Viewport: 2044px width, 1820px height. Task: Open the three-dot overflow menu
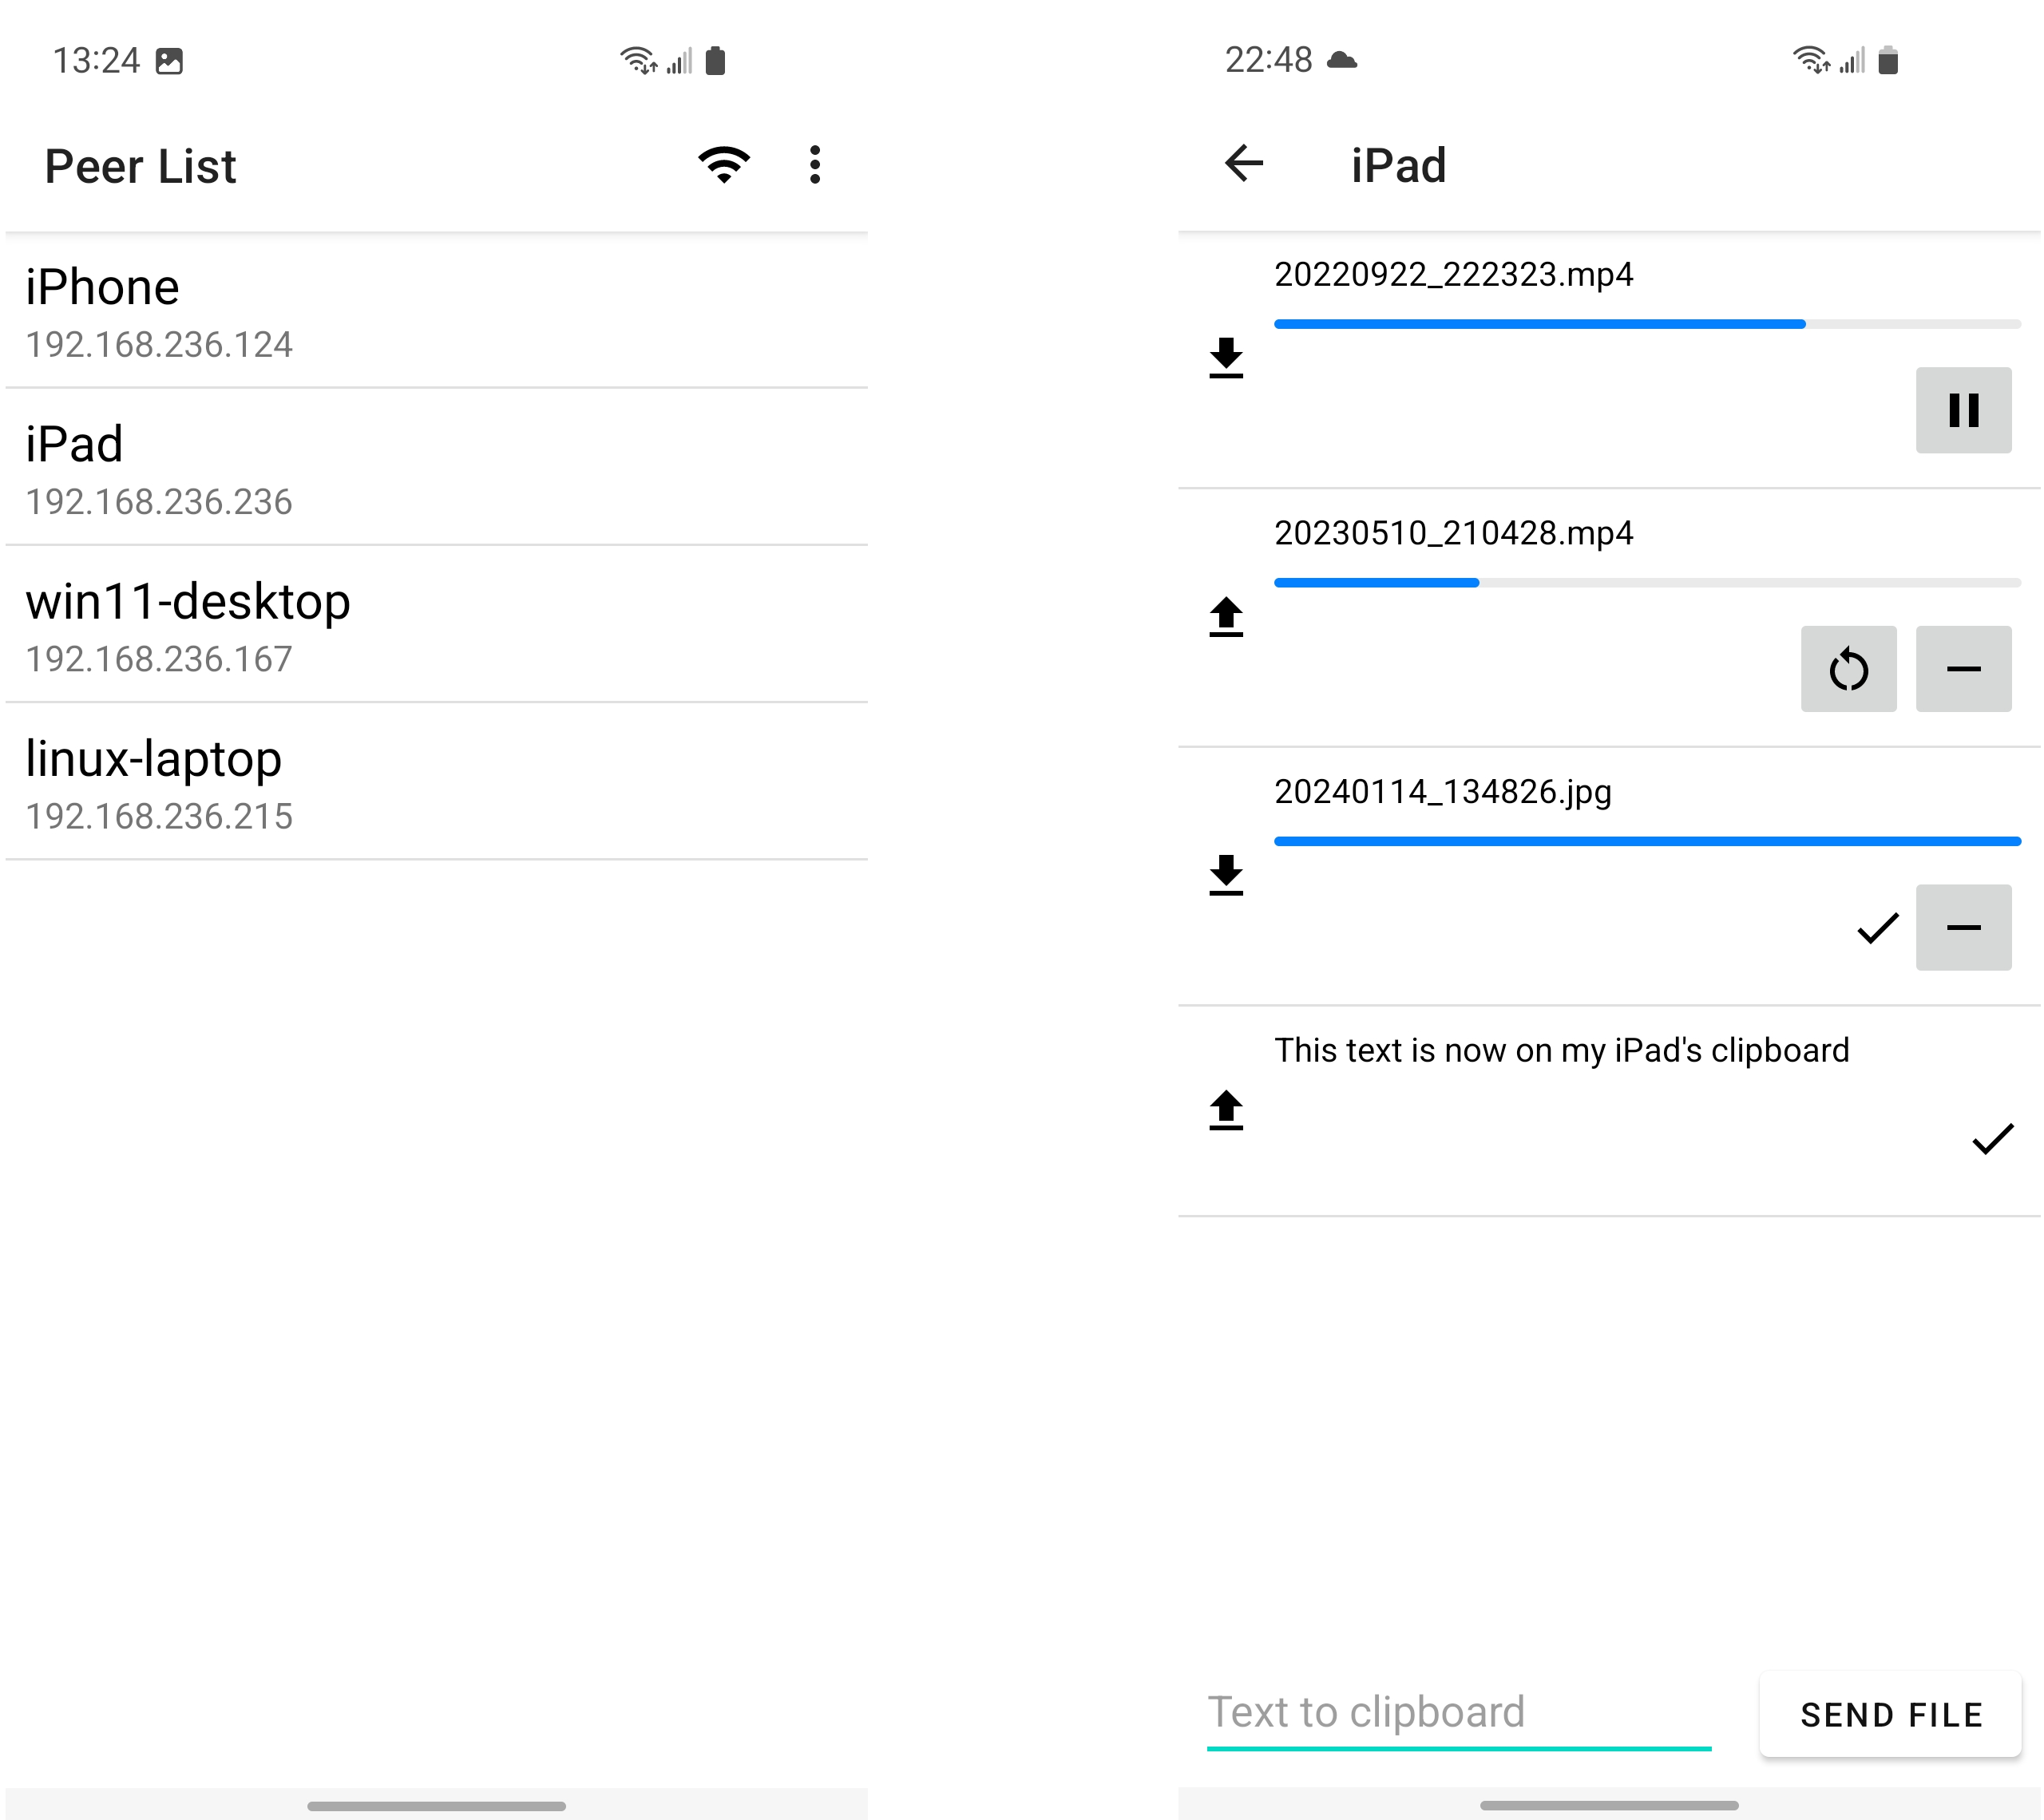(815, 165)
